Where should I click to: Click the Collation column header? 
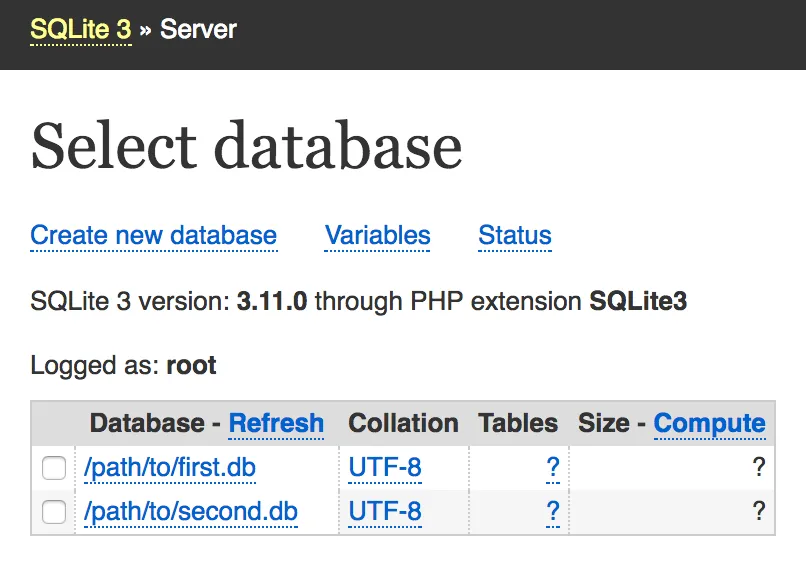pos(403,423)
